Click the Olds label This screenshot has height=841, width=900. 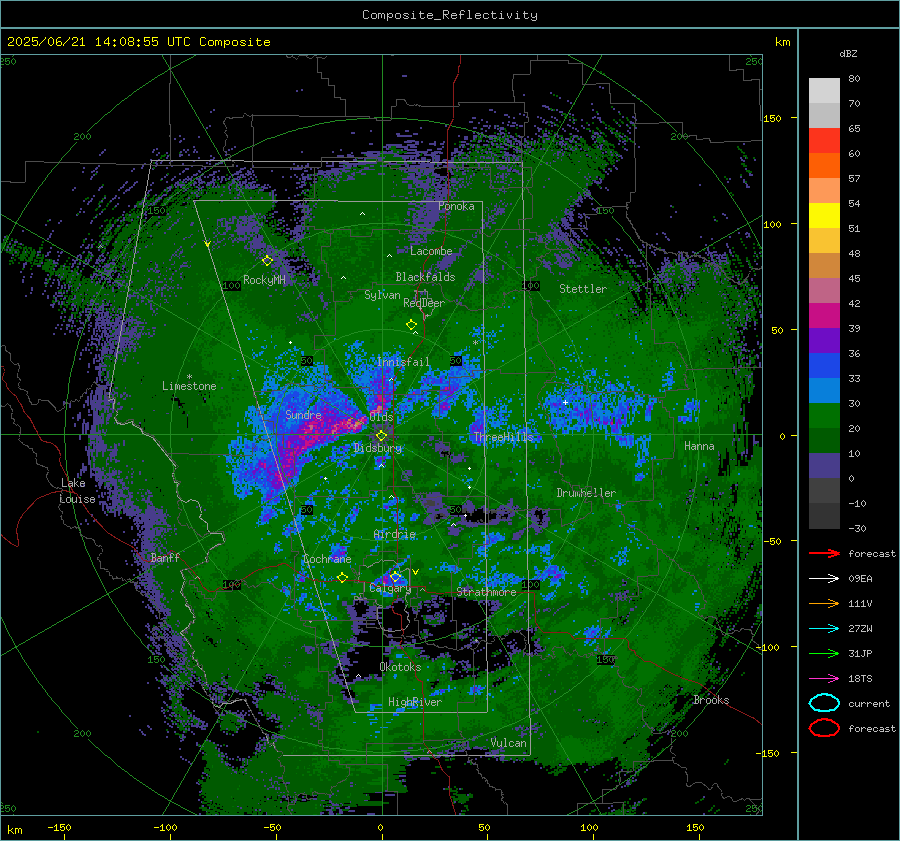point(381,417)
